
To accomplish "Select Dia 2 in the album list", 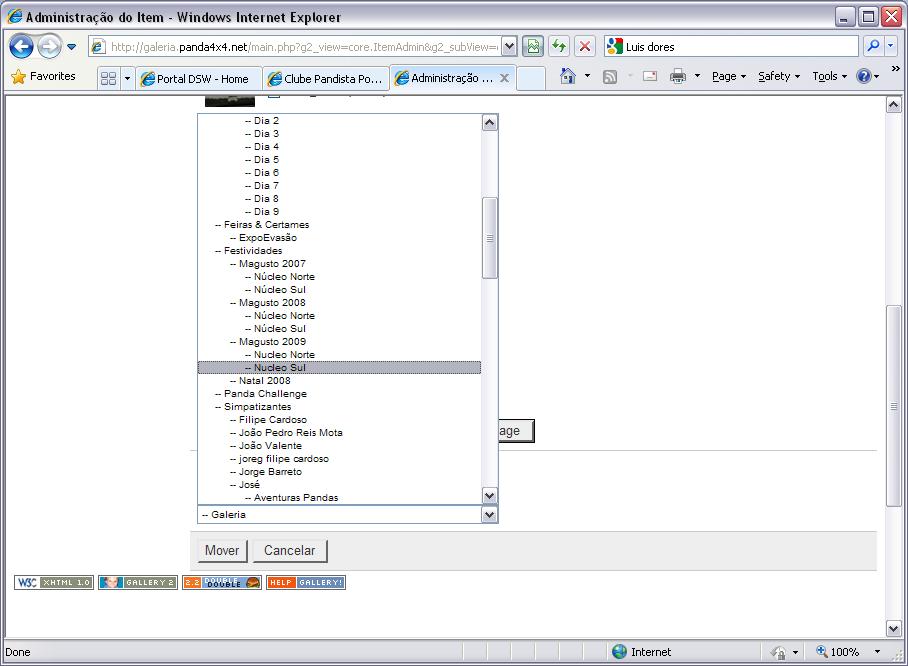I will click(339, 120).
